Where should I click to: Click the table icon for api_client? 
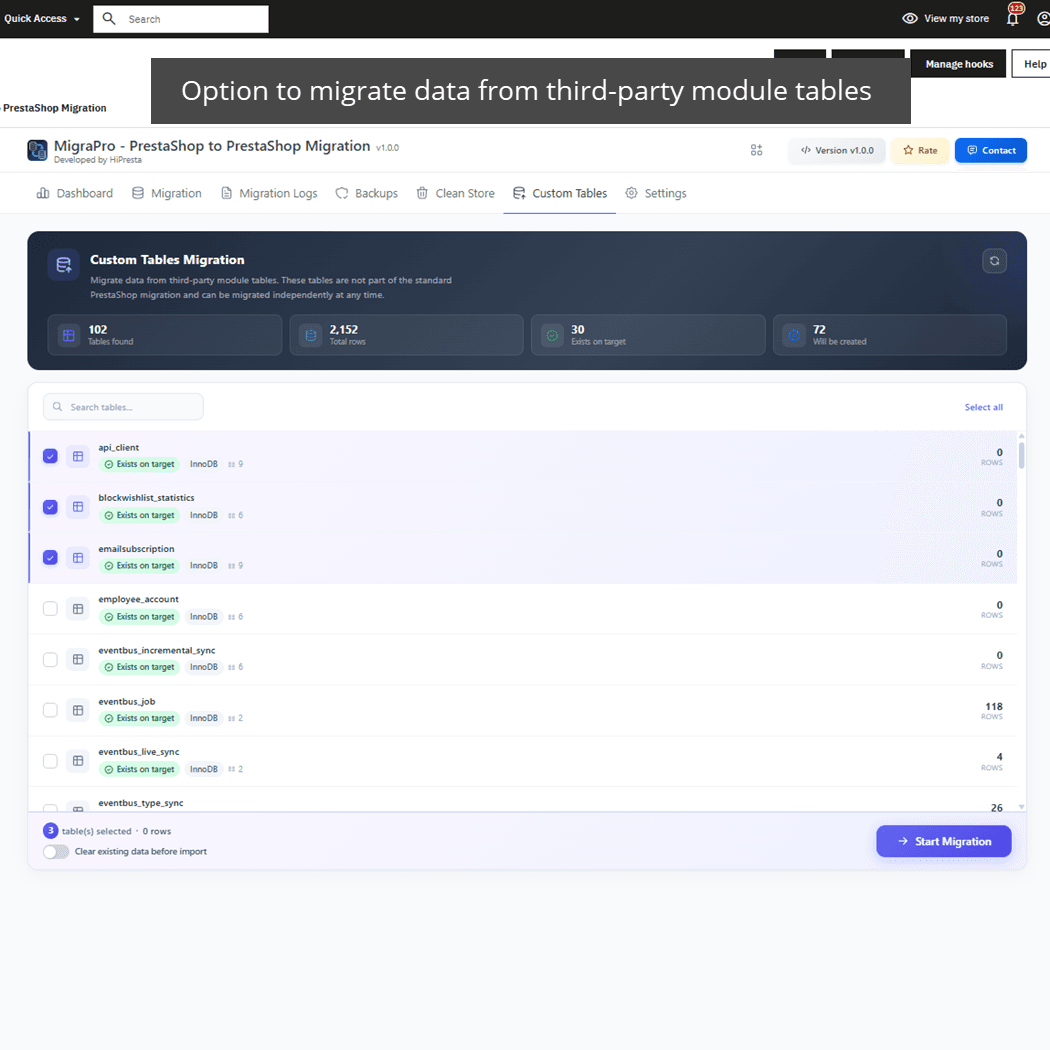click(78, 456)
